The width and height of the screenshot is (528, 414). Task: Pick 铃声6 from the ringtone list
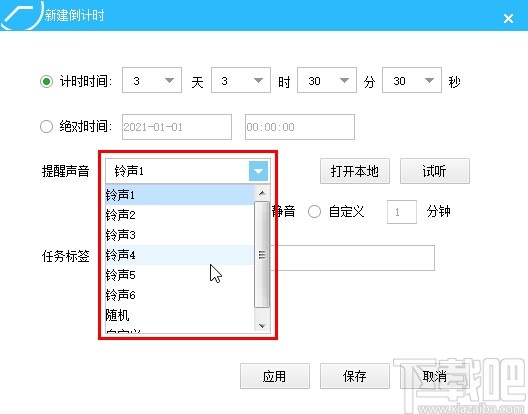(180, 295)
